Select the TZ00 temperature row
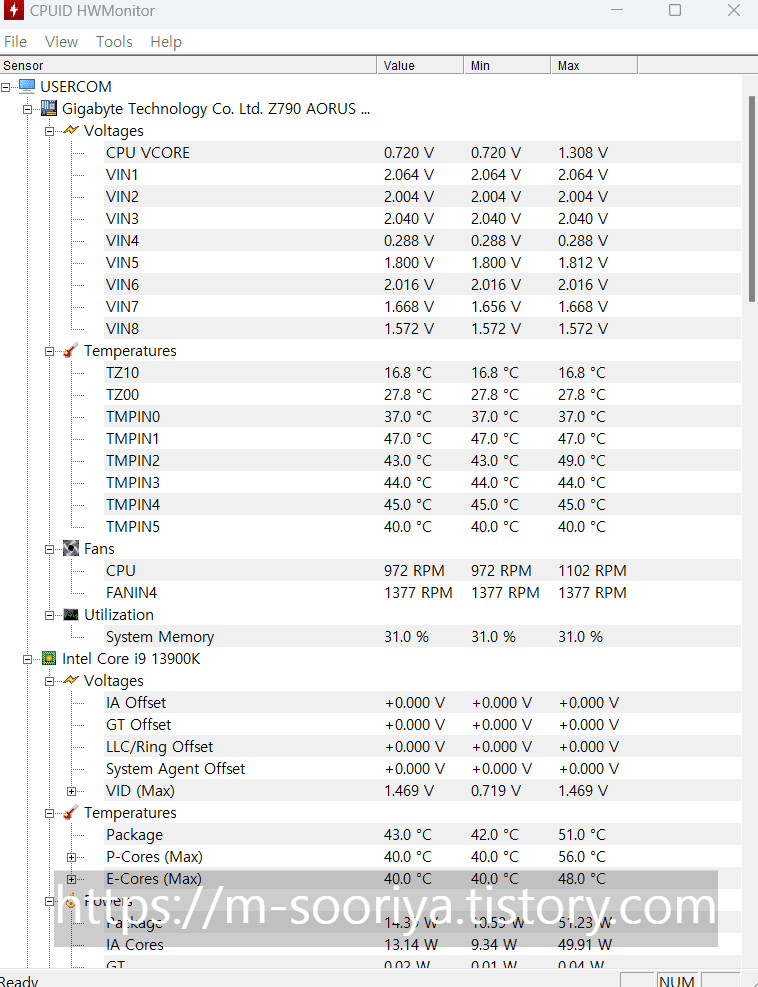758x987 pixels. tap(423, 395)
